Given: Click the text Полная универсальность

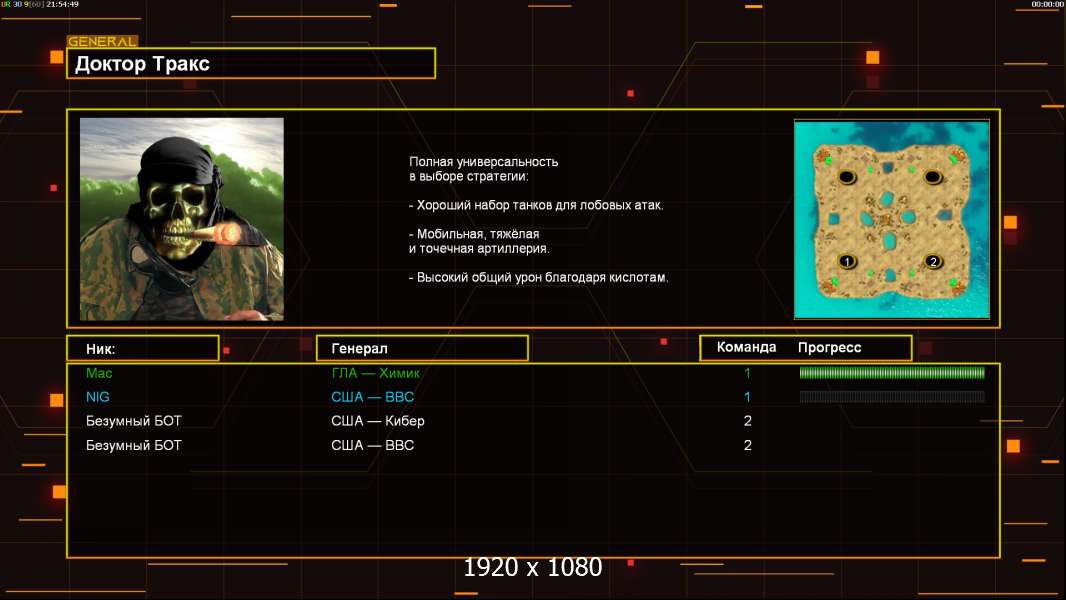Looking at the screenshot, I should 483,162.
